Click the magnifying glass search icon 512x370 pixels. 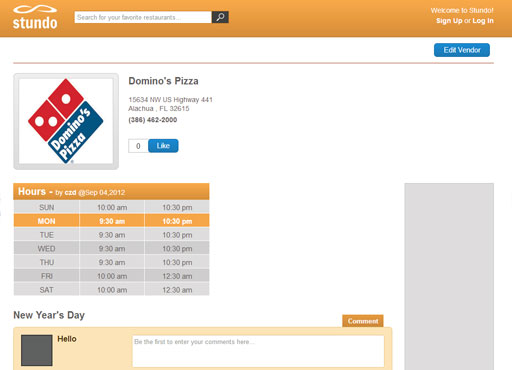coord(220,17)
